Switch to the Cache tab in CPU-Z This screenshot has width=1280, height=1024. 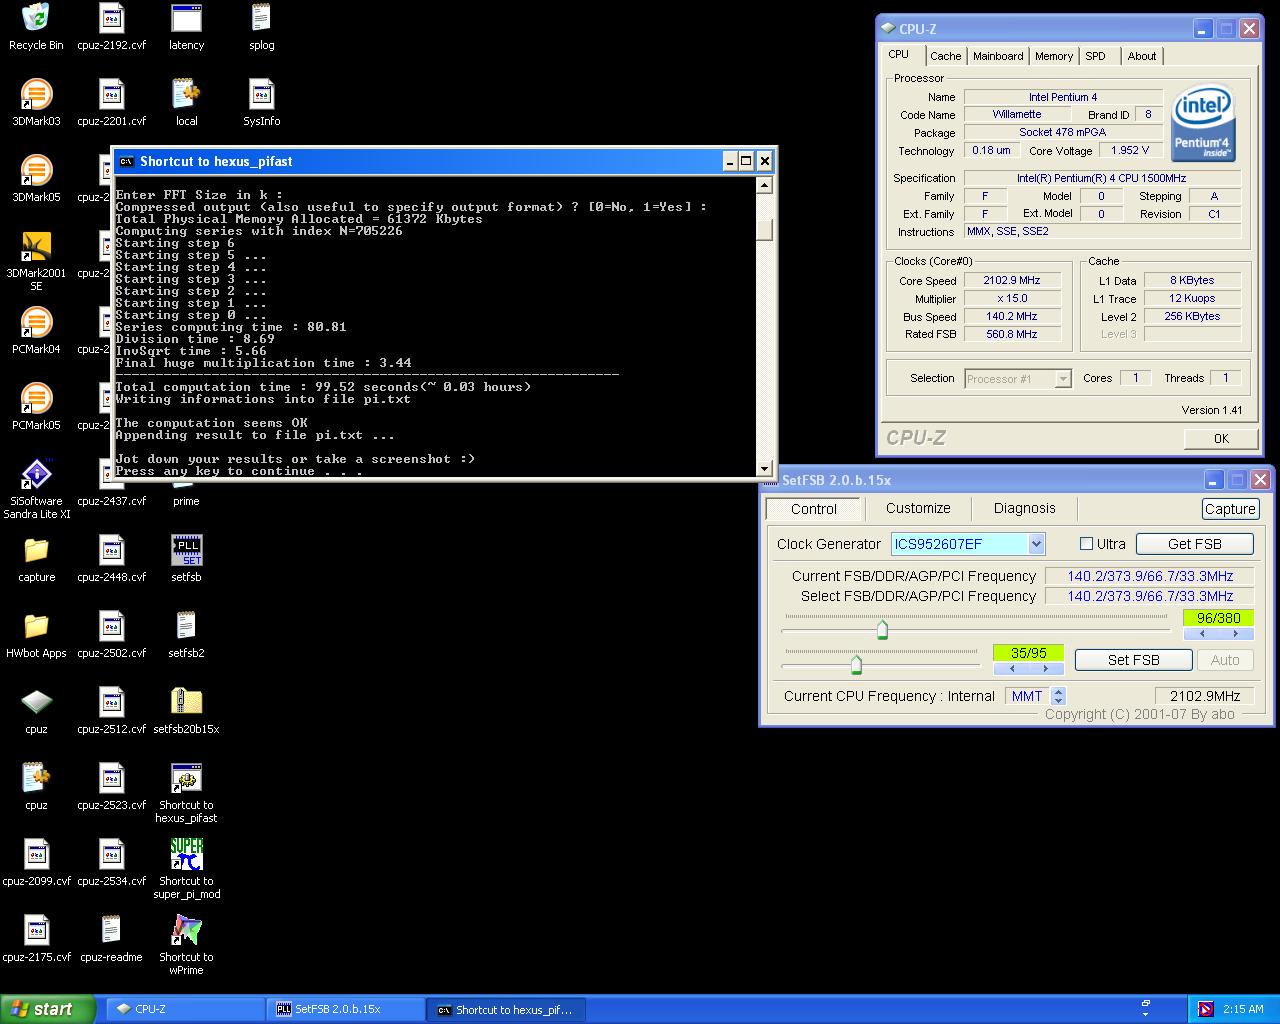945,56
